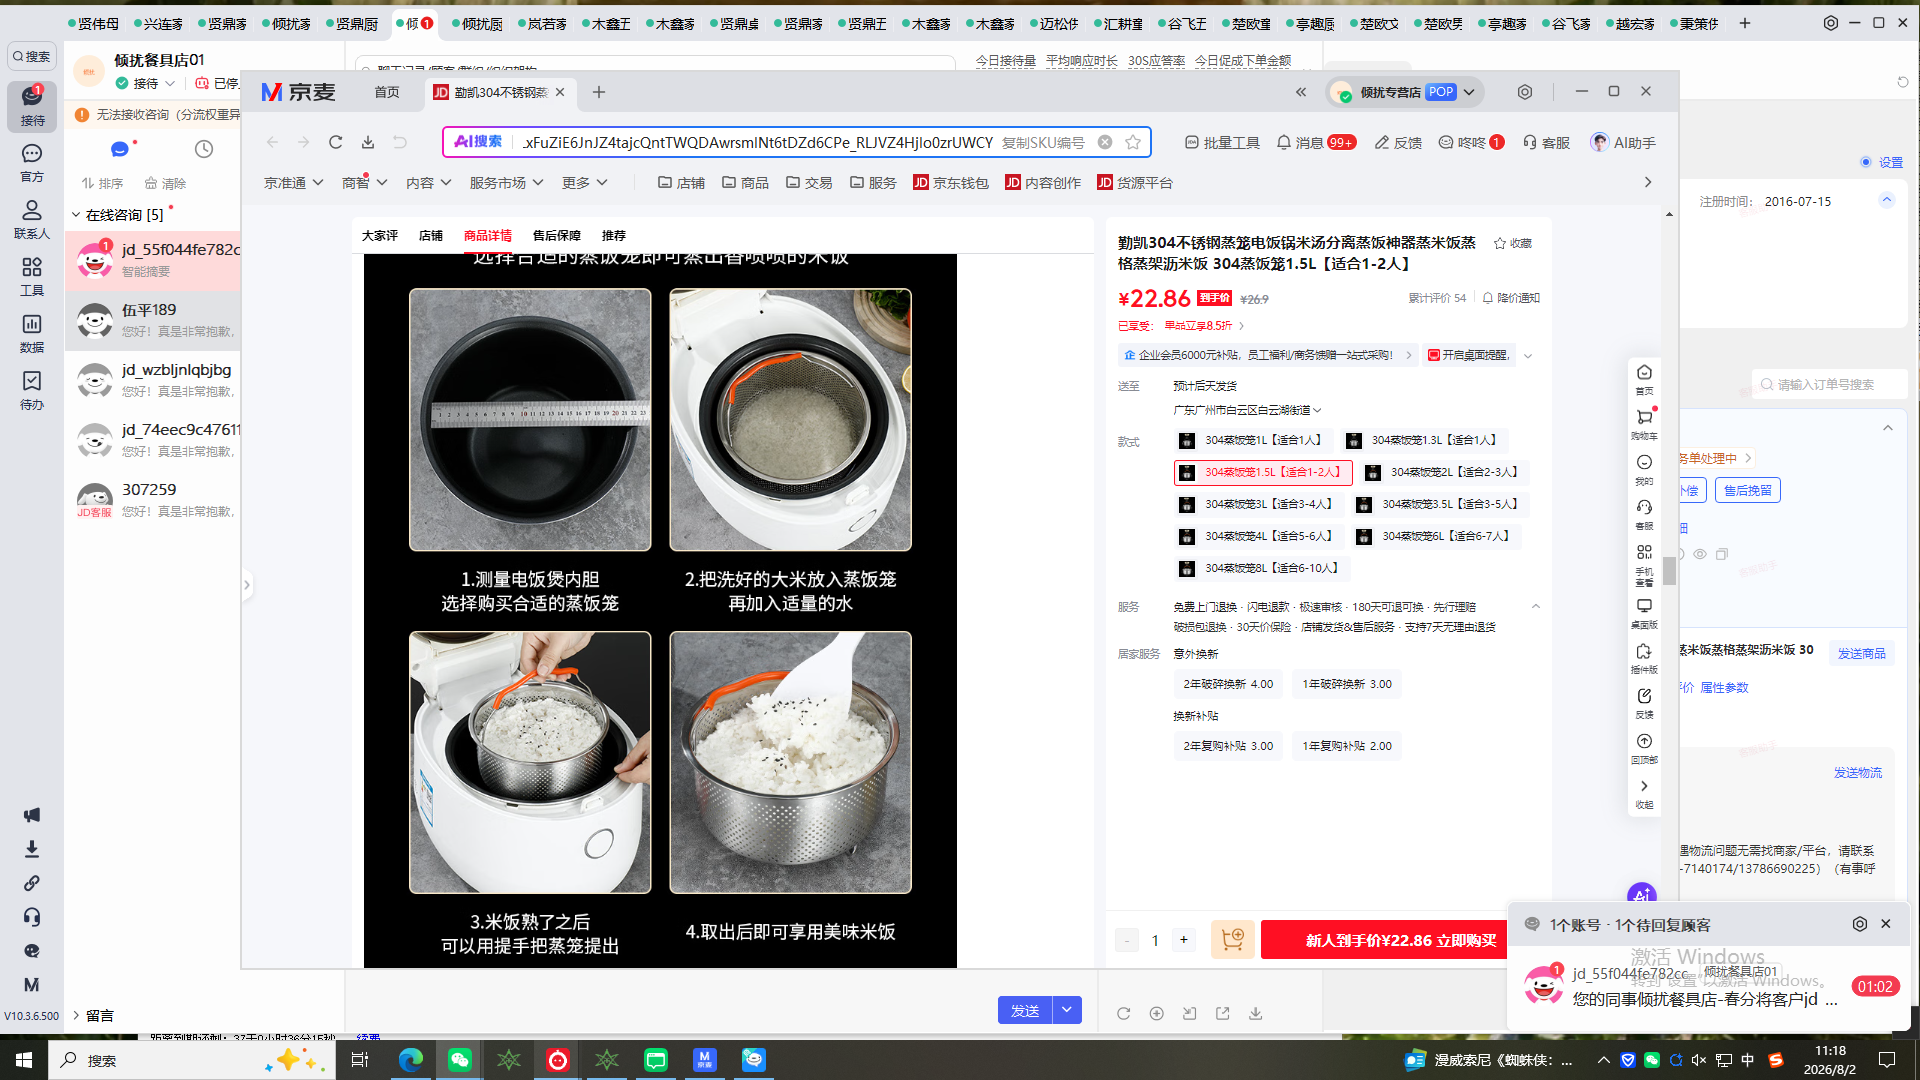Open 插件版 plugin icon in floating sidebar
1920x1080 pixels.
[1644, 658]
